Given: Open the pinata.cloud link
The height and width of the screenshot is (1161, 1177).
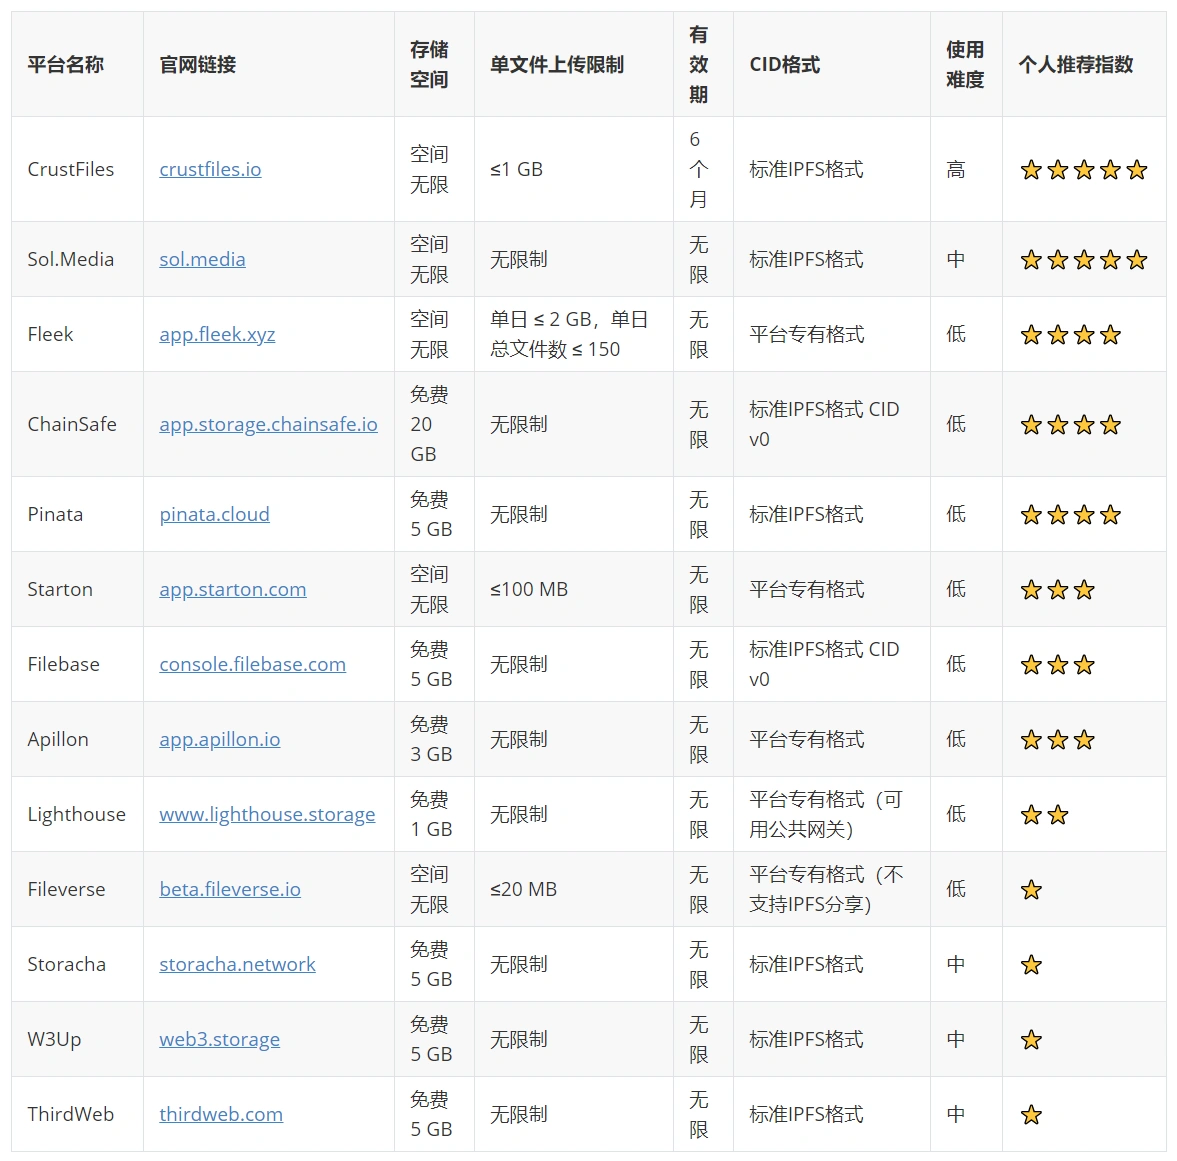Looking at the screenshot, I should point(214,515).
